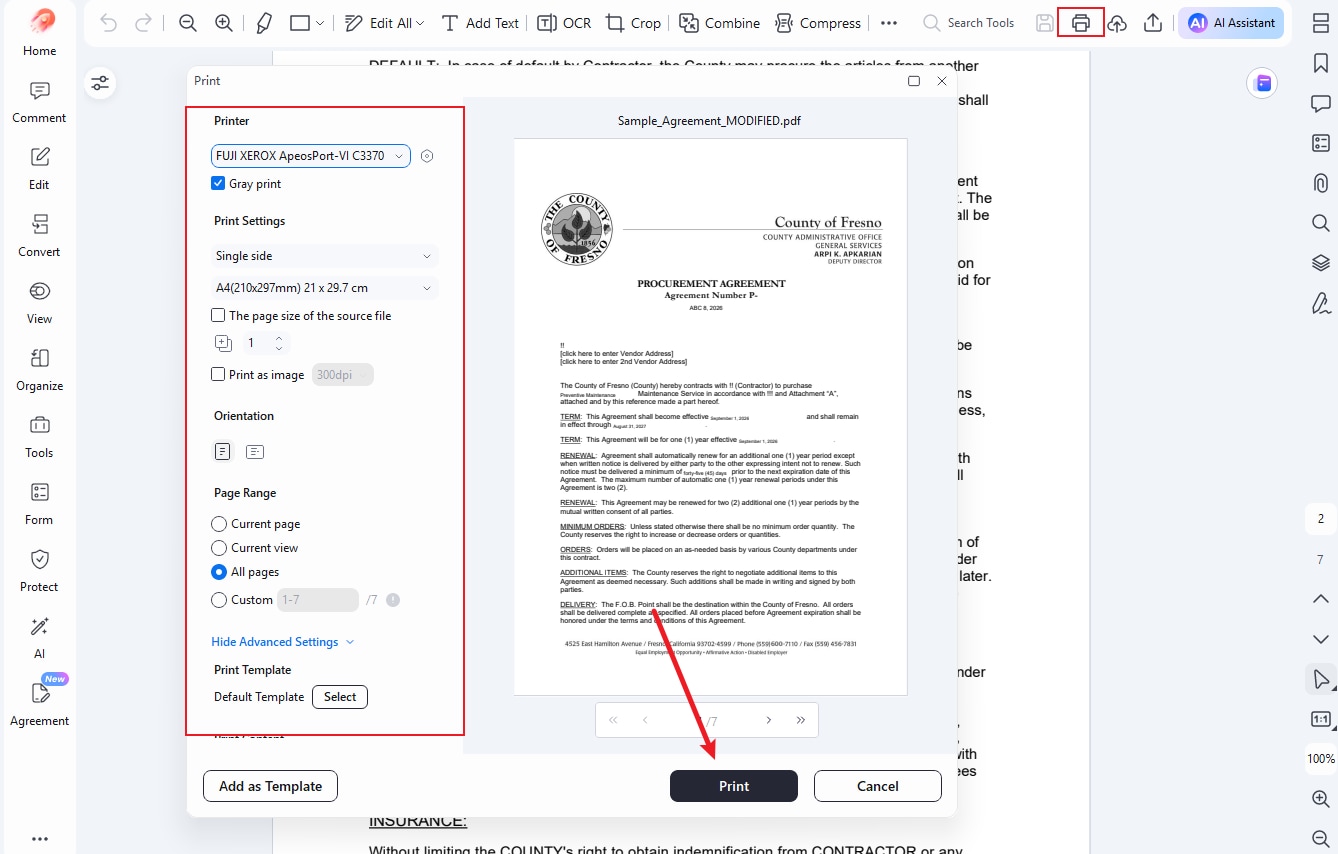Open the bookmarks panel icon
1338x854 pixels.
pos(1320,63)
